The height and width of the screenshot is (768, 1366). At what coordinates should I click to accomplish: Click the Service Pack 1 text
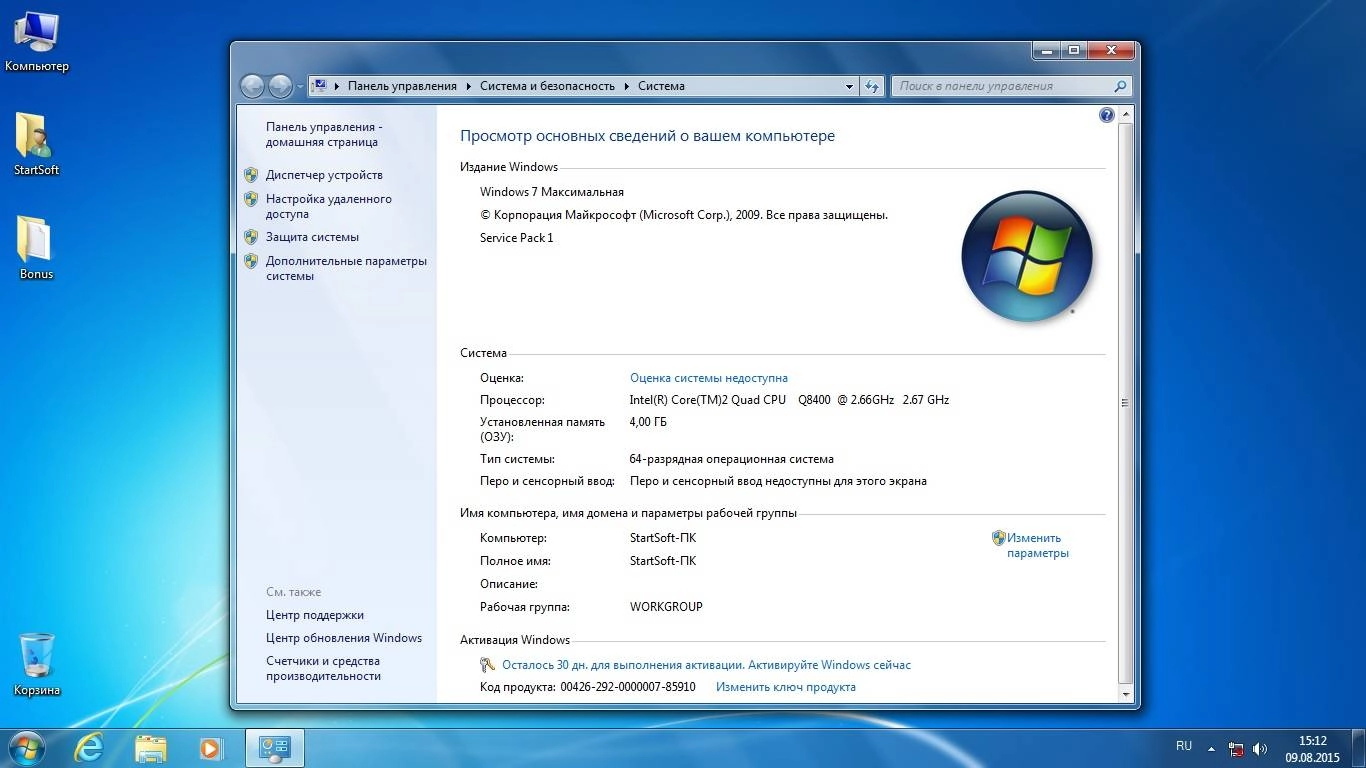point(516,238)
